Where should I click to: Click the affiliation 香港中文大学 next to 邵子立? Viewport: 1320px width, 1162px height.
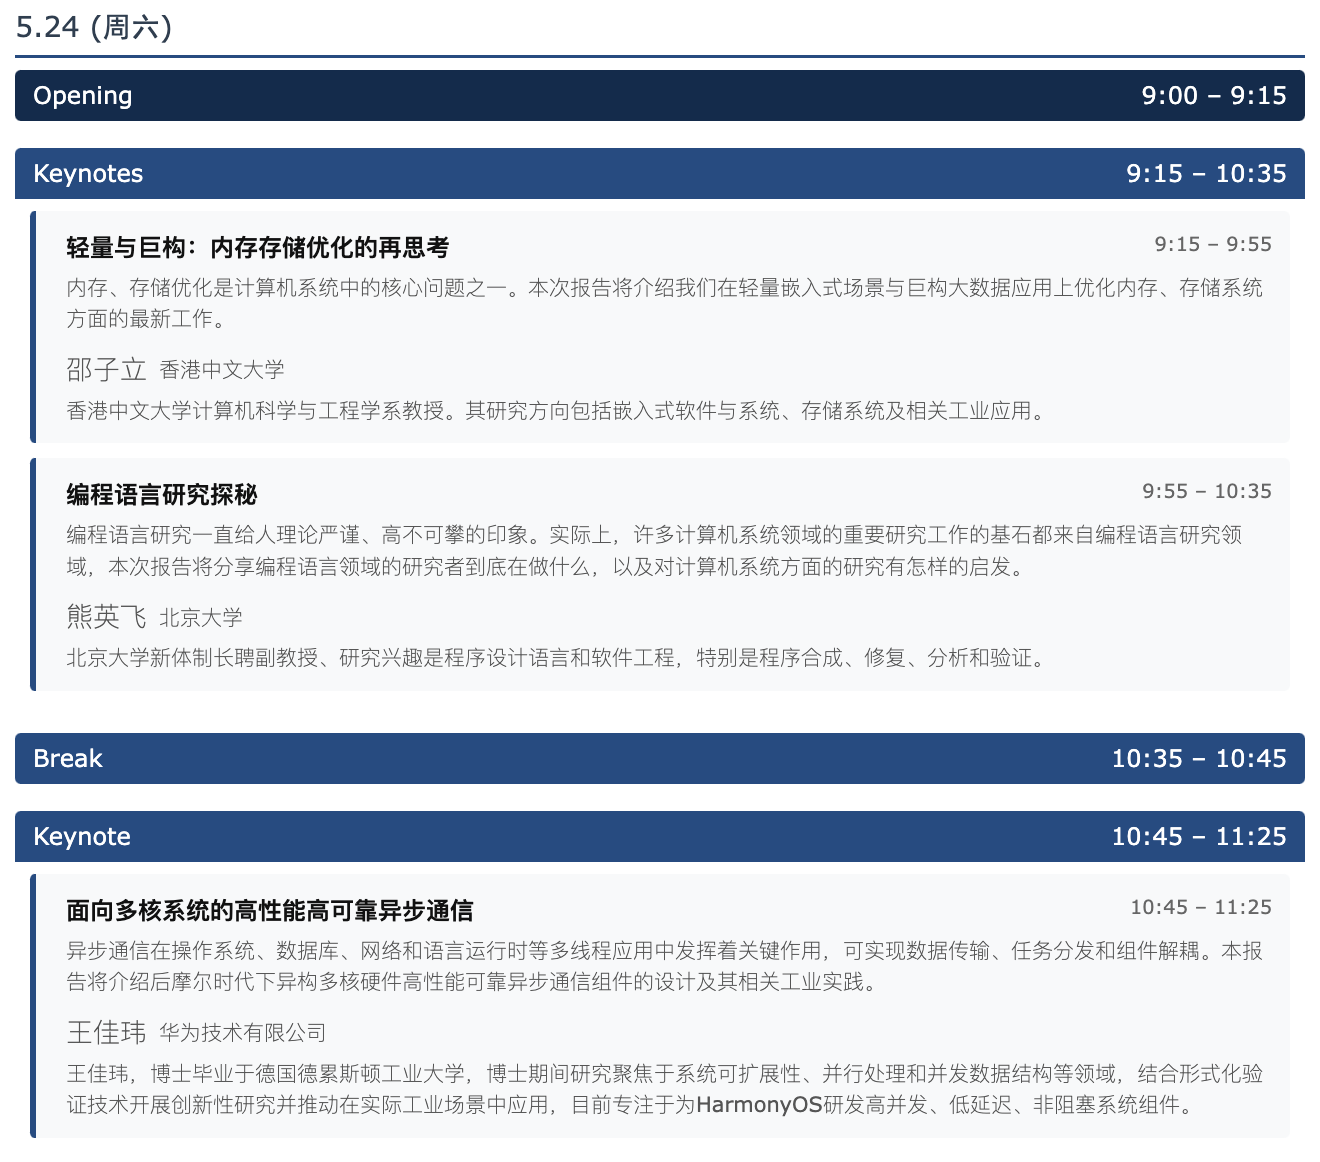pyautogui.click(x=222, y=371)
